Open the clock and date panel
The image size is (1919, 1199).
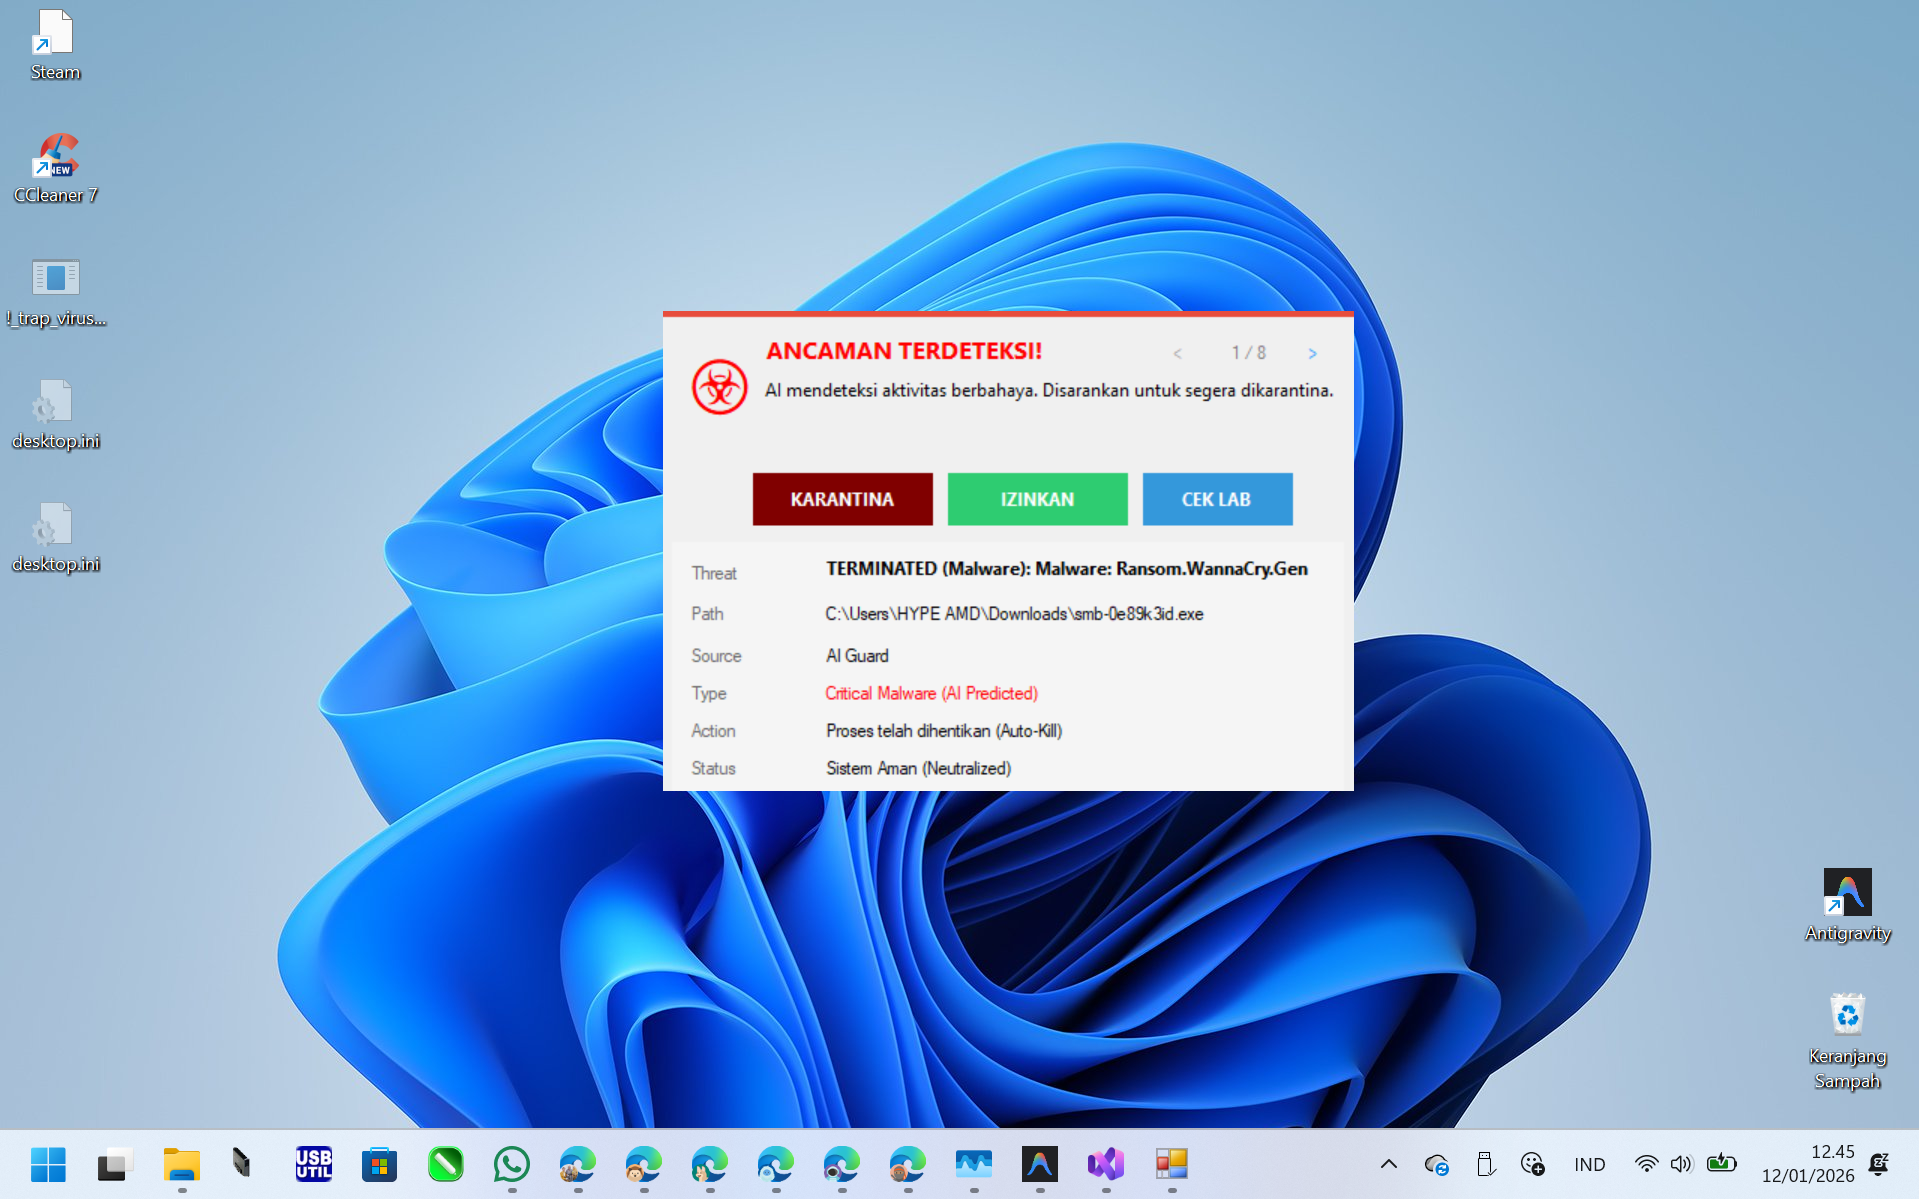coord(1807,1164)
